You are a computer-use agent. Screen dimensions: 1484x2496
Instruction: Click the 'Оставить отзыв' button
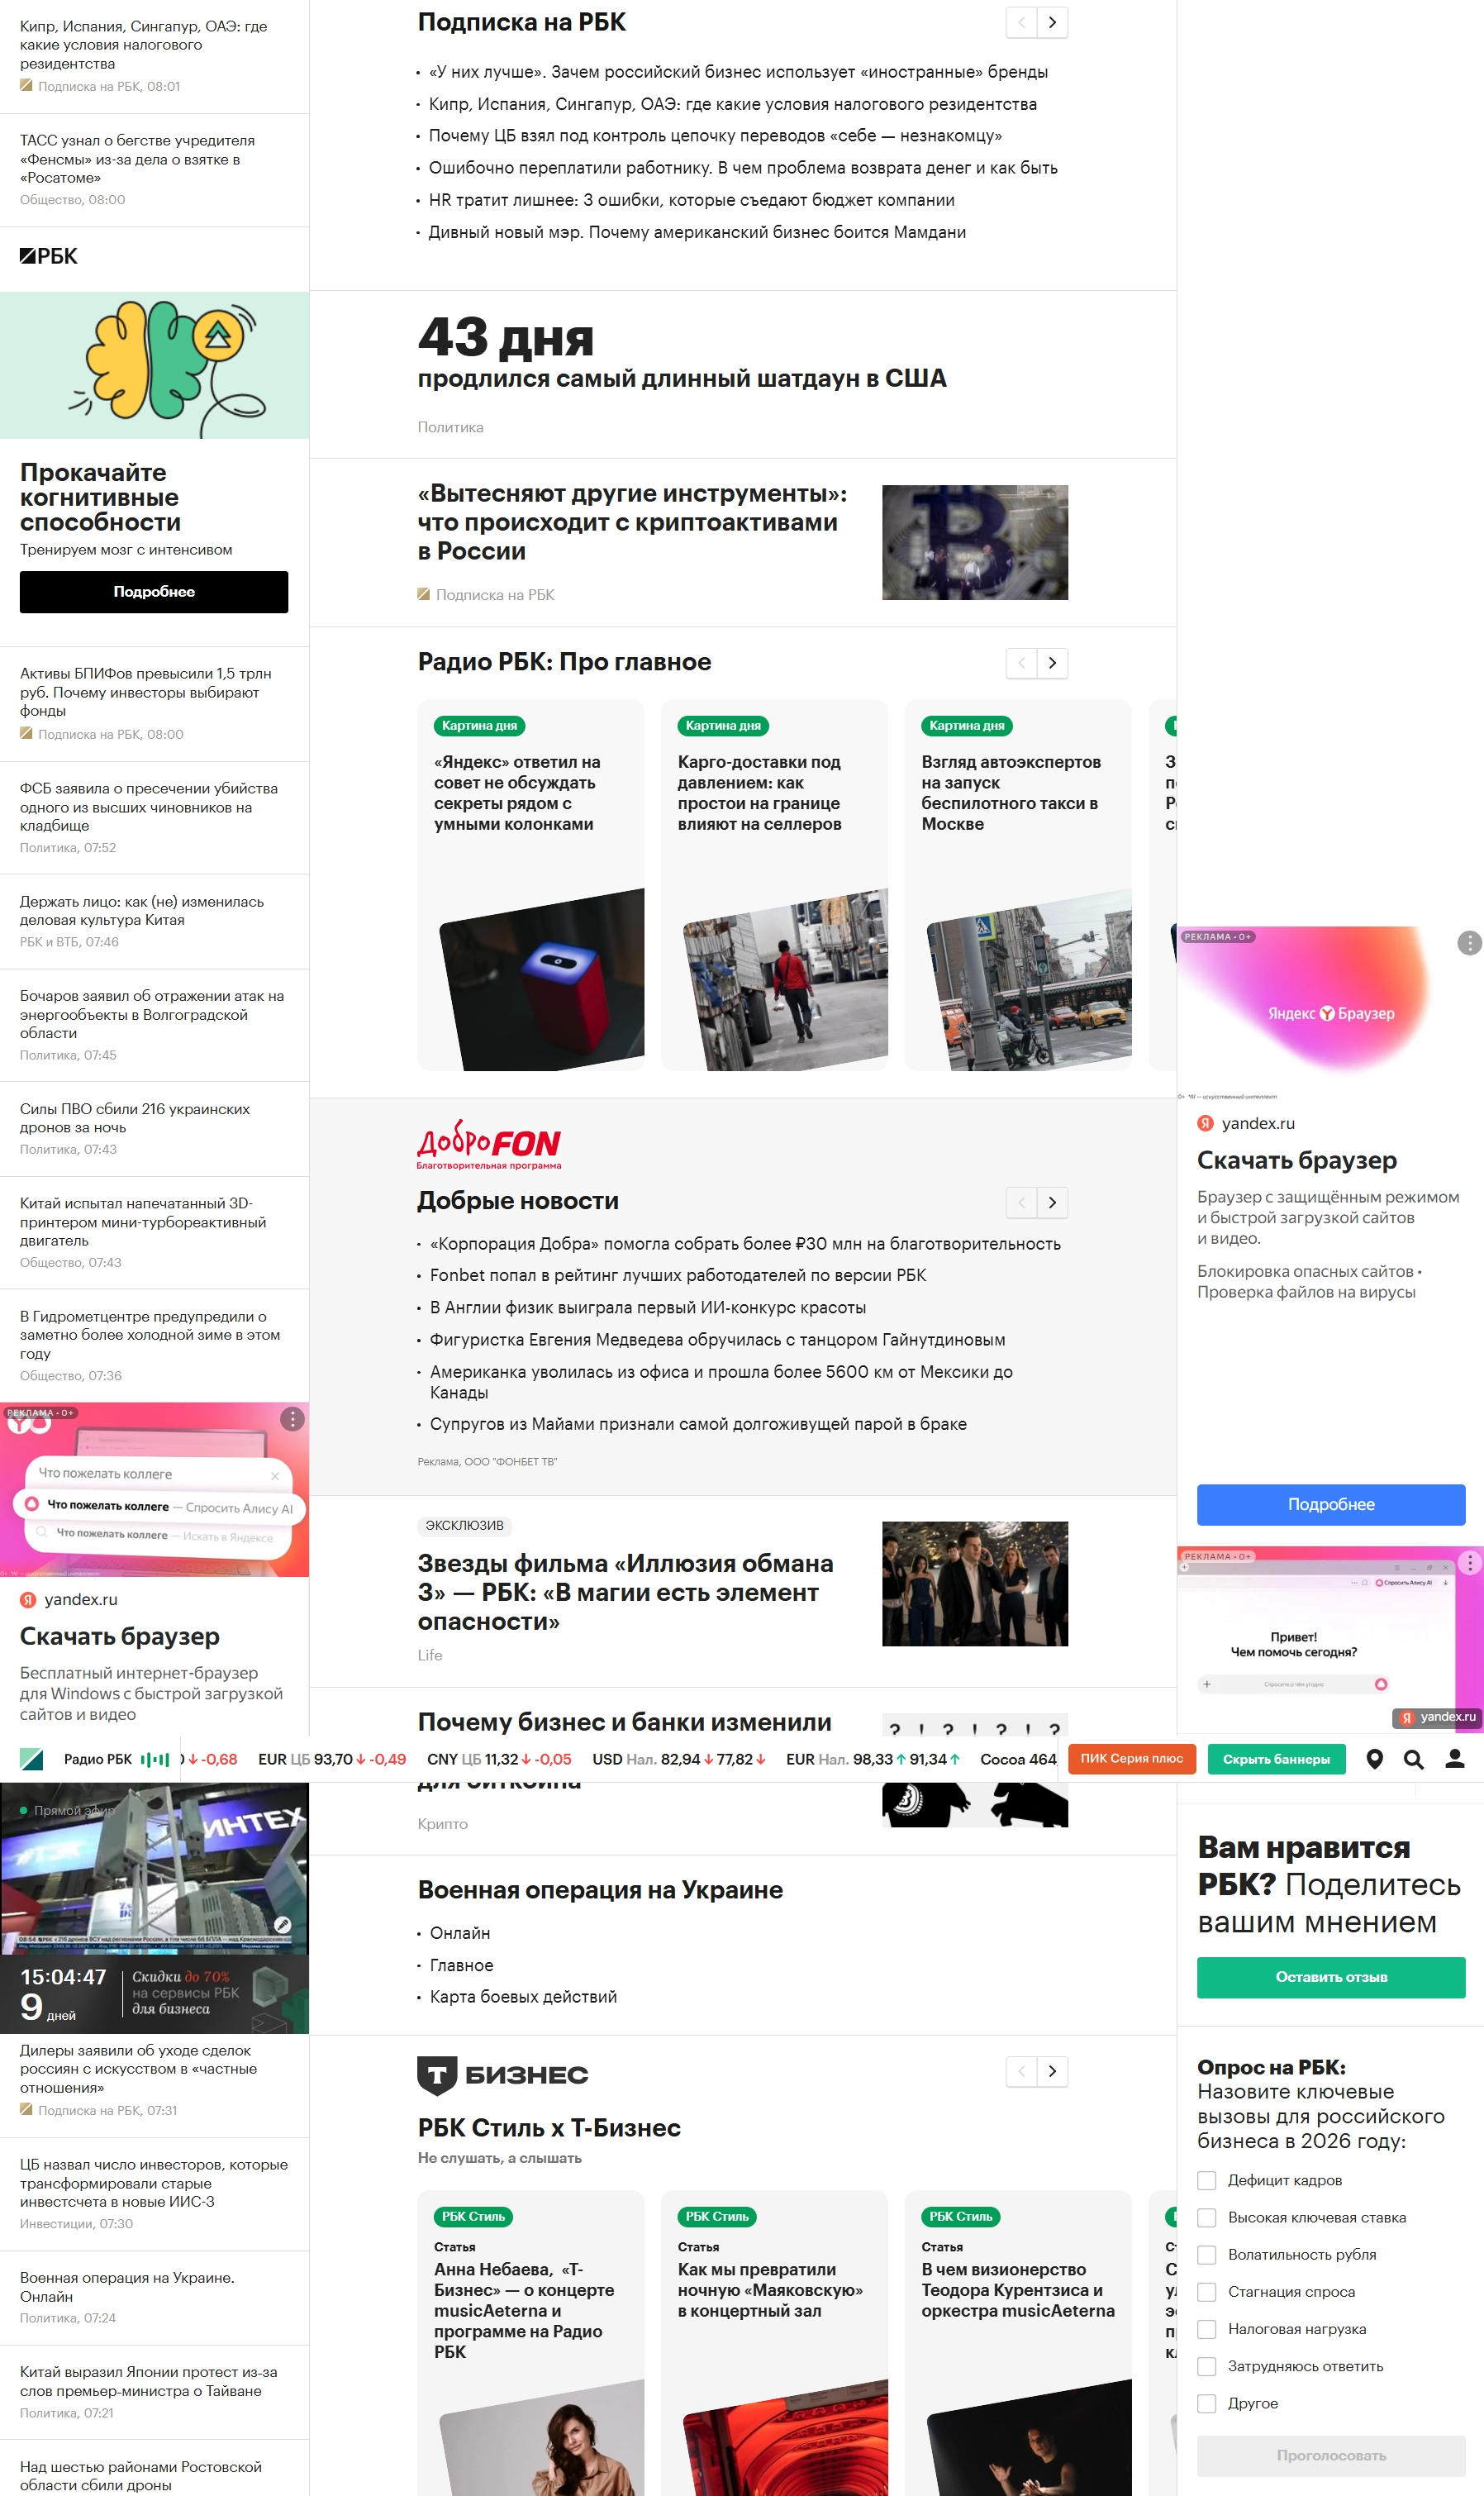tap(1330, 1977)
